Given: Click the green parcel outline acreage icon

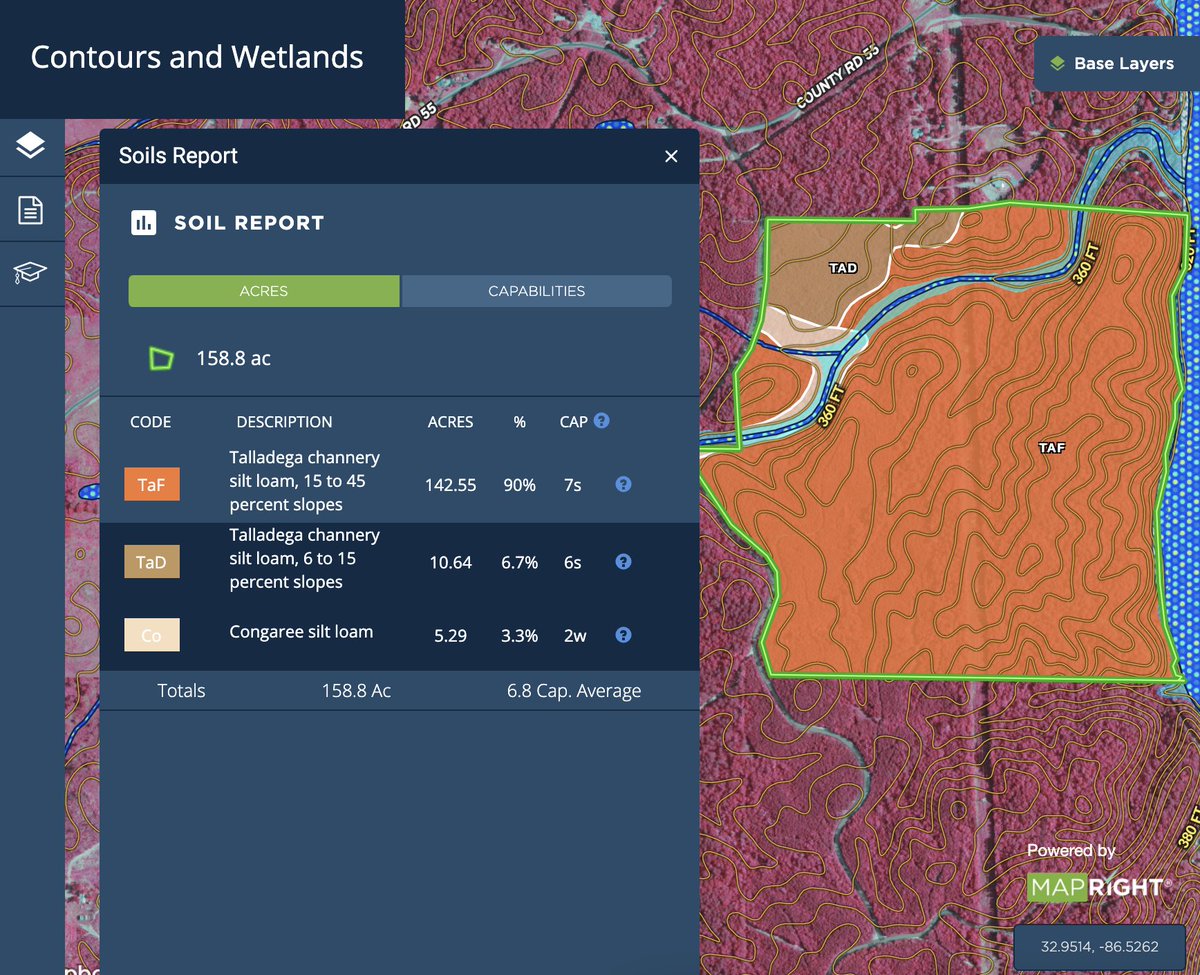Looking at the screenshot, I should (160, 358).
